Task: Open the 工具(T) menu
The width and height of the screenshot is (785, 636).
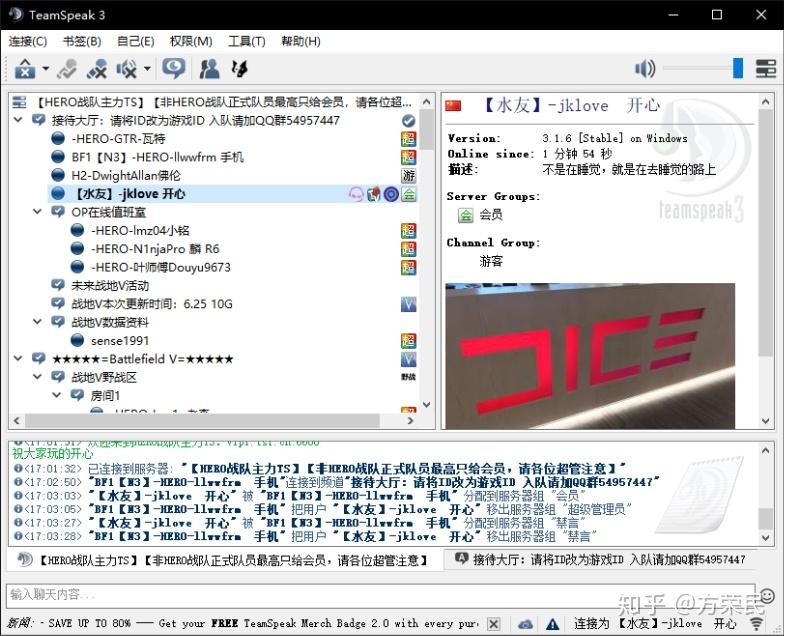Action: [x=246, y=41]
